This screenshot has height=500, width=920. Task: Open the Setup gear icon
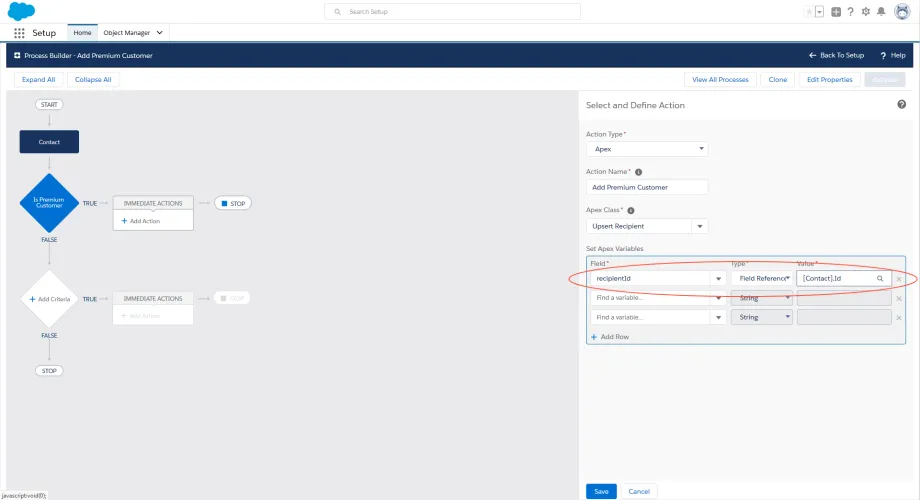(x=865, y=12)
